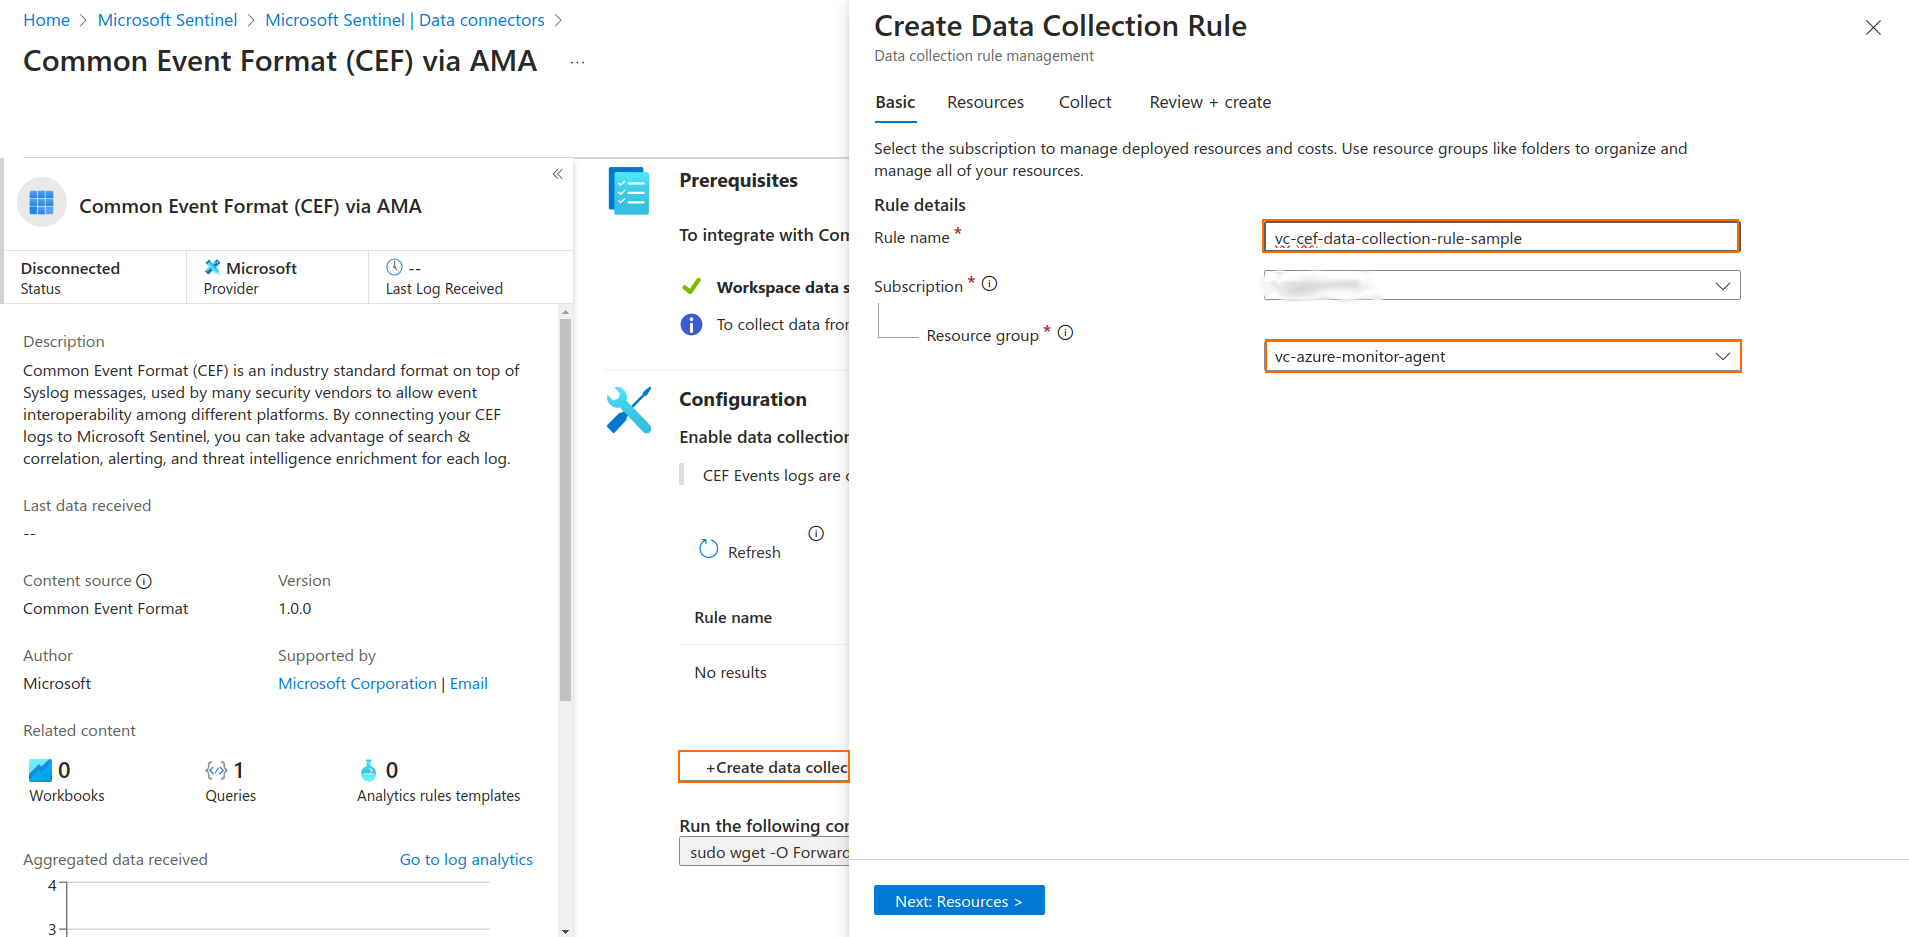Click Create data collection rule button
1909x937 pixels.
[x=765, y=767]
